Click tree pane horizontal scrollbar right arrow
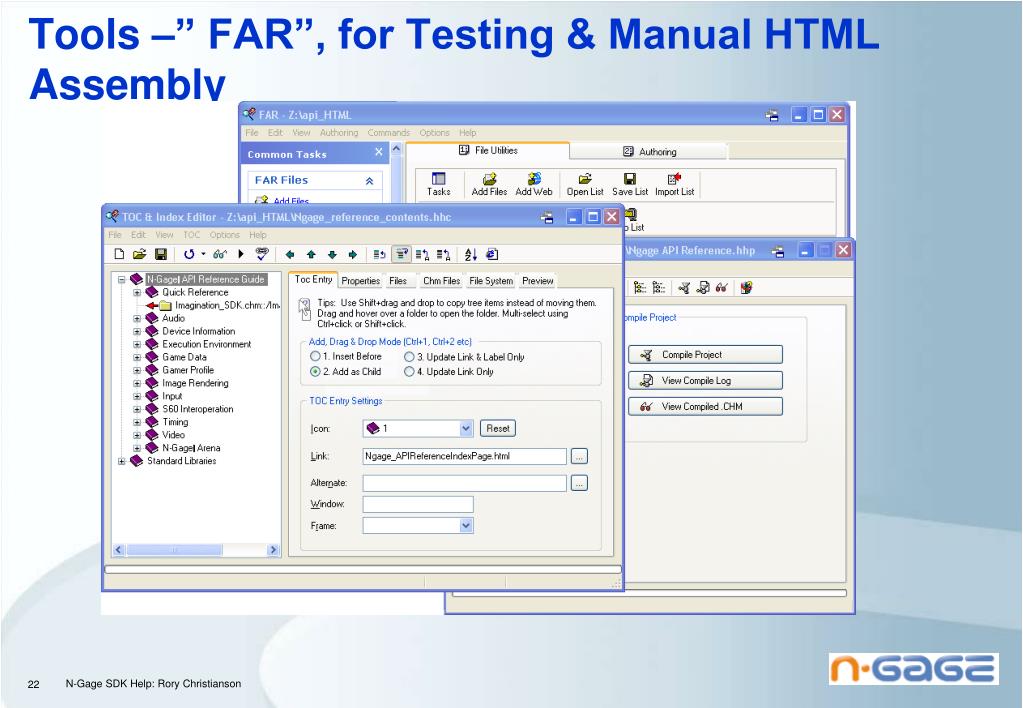 (x=273, y=550)
